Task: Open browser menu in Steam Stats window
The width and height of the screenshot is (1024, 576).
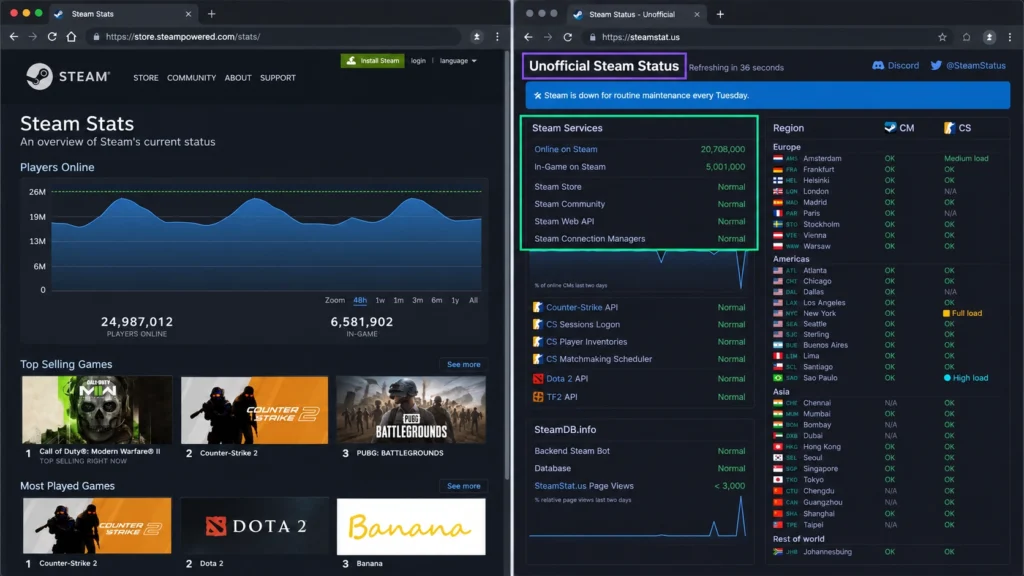Action: [x=497, y=37]
